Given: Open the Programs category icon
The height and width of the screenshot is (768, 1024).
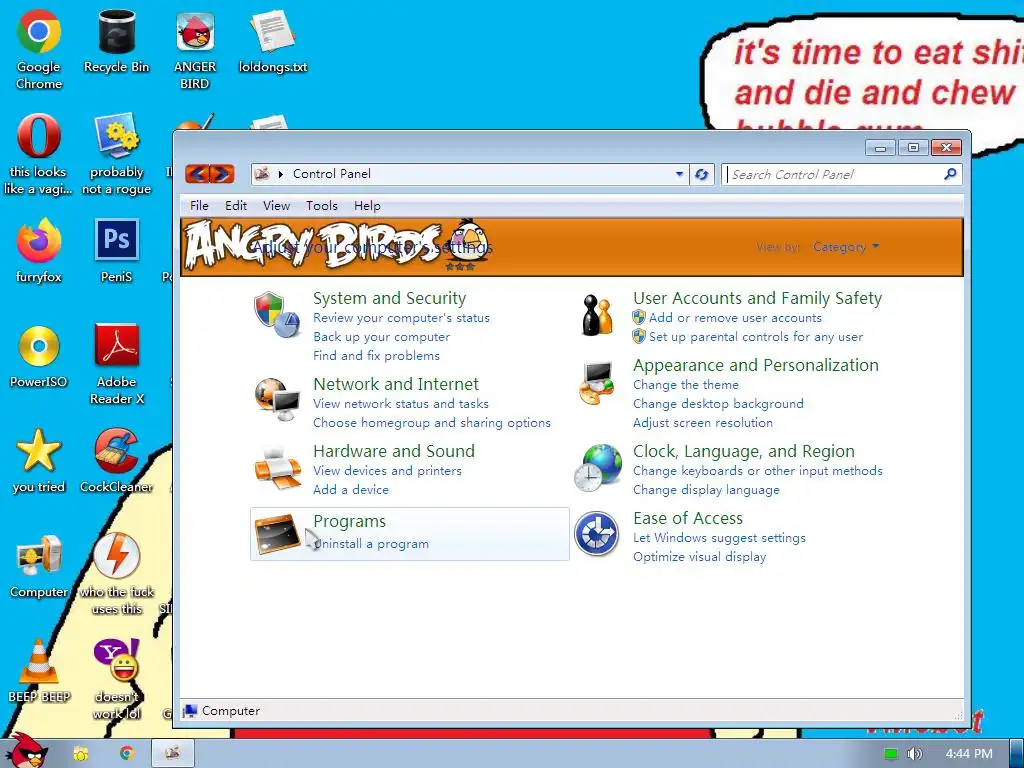Looking at the screenshot, I should [x=277, y=534].
